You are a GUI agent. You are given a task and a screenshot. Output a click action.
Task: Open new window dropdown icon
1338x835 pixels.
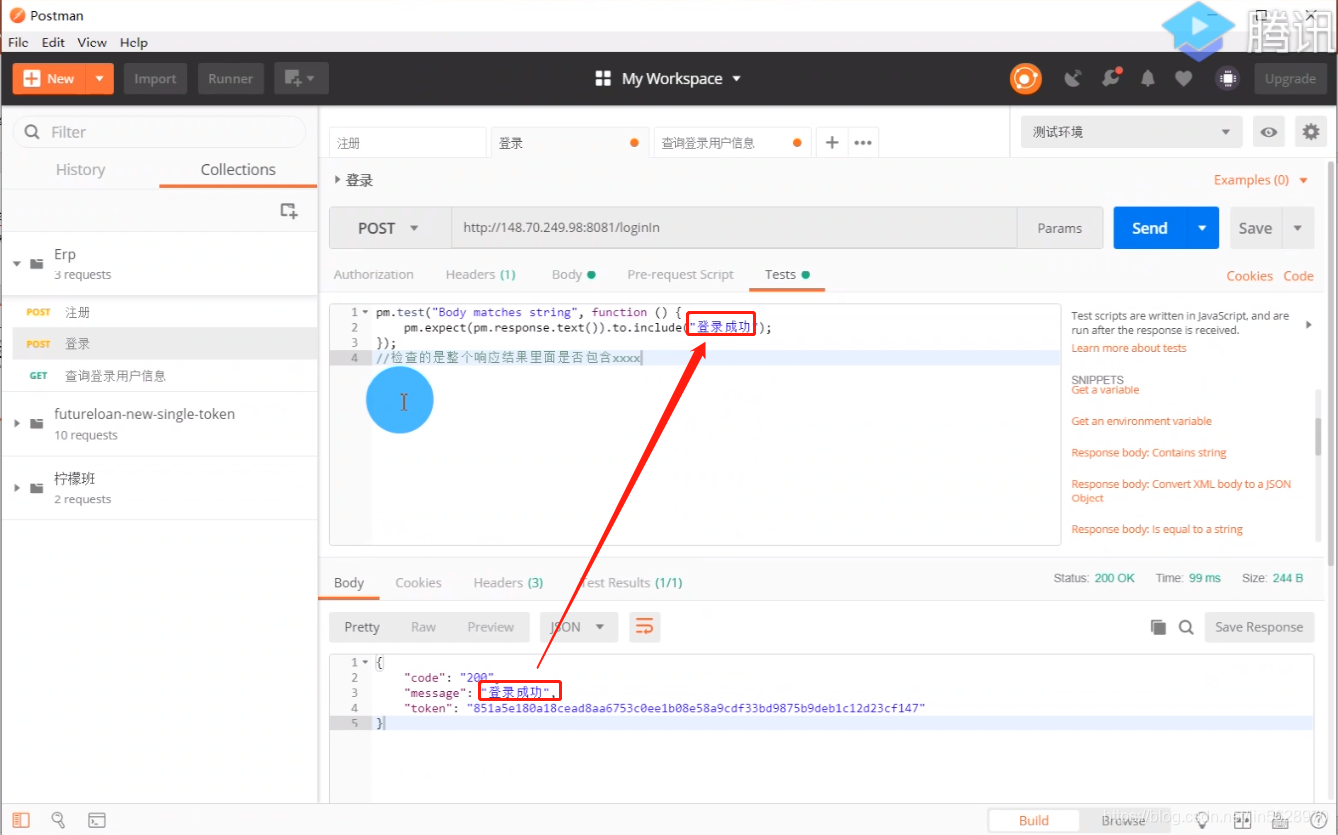click(x=301, y=79)
